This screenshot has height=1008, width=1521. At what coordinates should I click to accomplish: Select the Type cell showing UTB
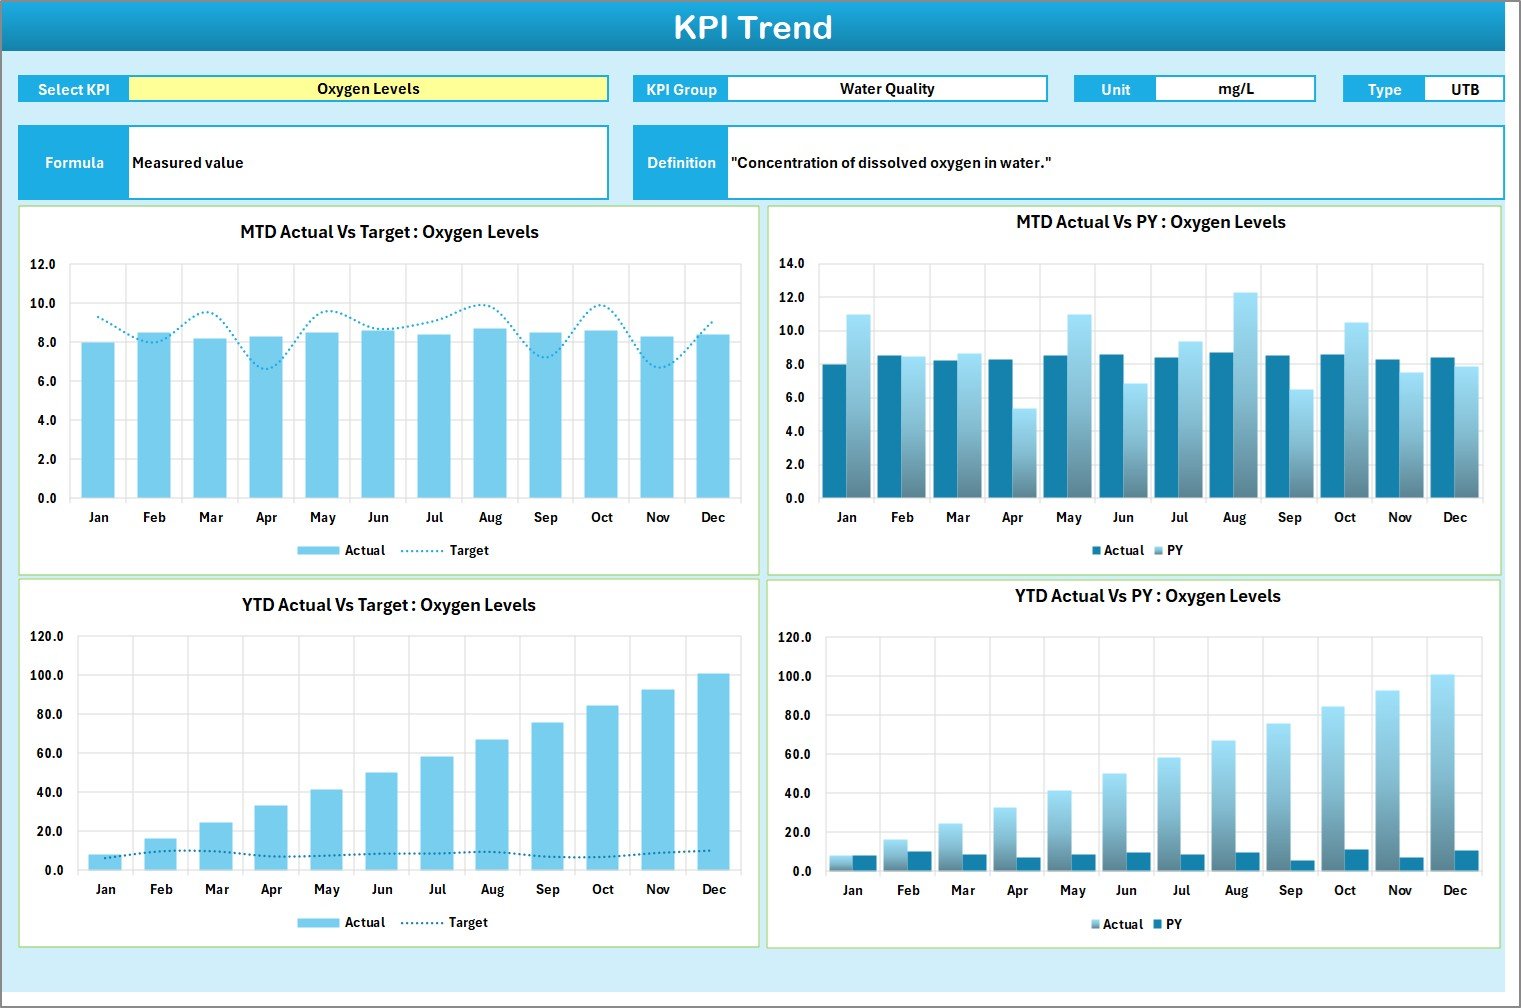point(1464,90)
